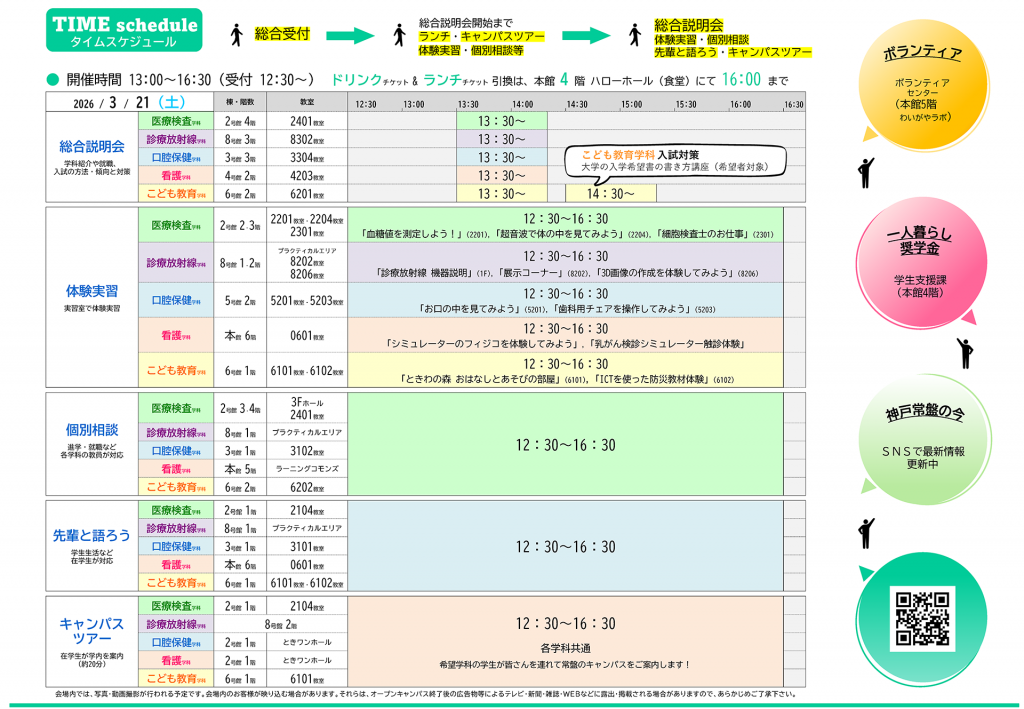Select the 体験実習 section header in the table
Image resolution: width=1024 pixels, height=709 pixels.
pos(91,292)
